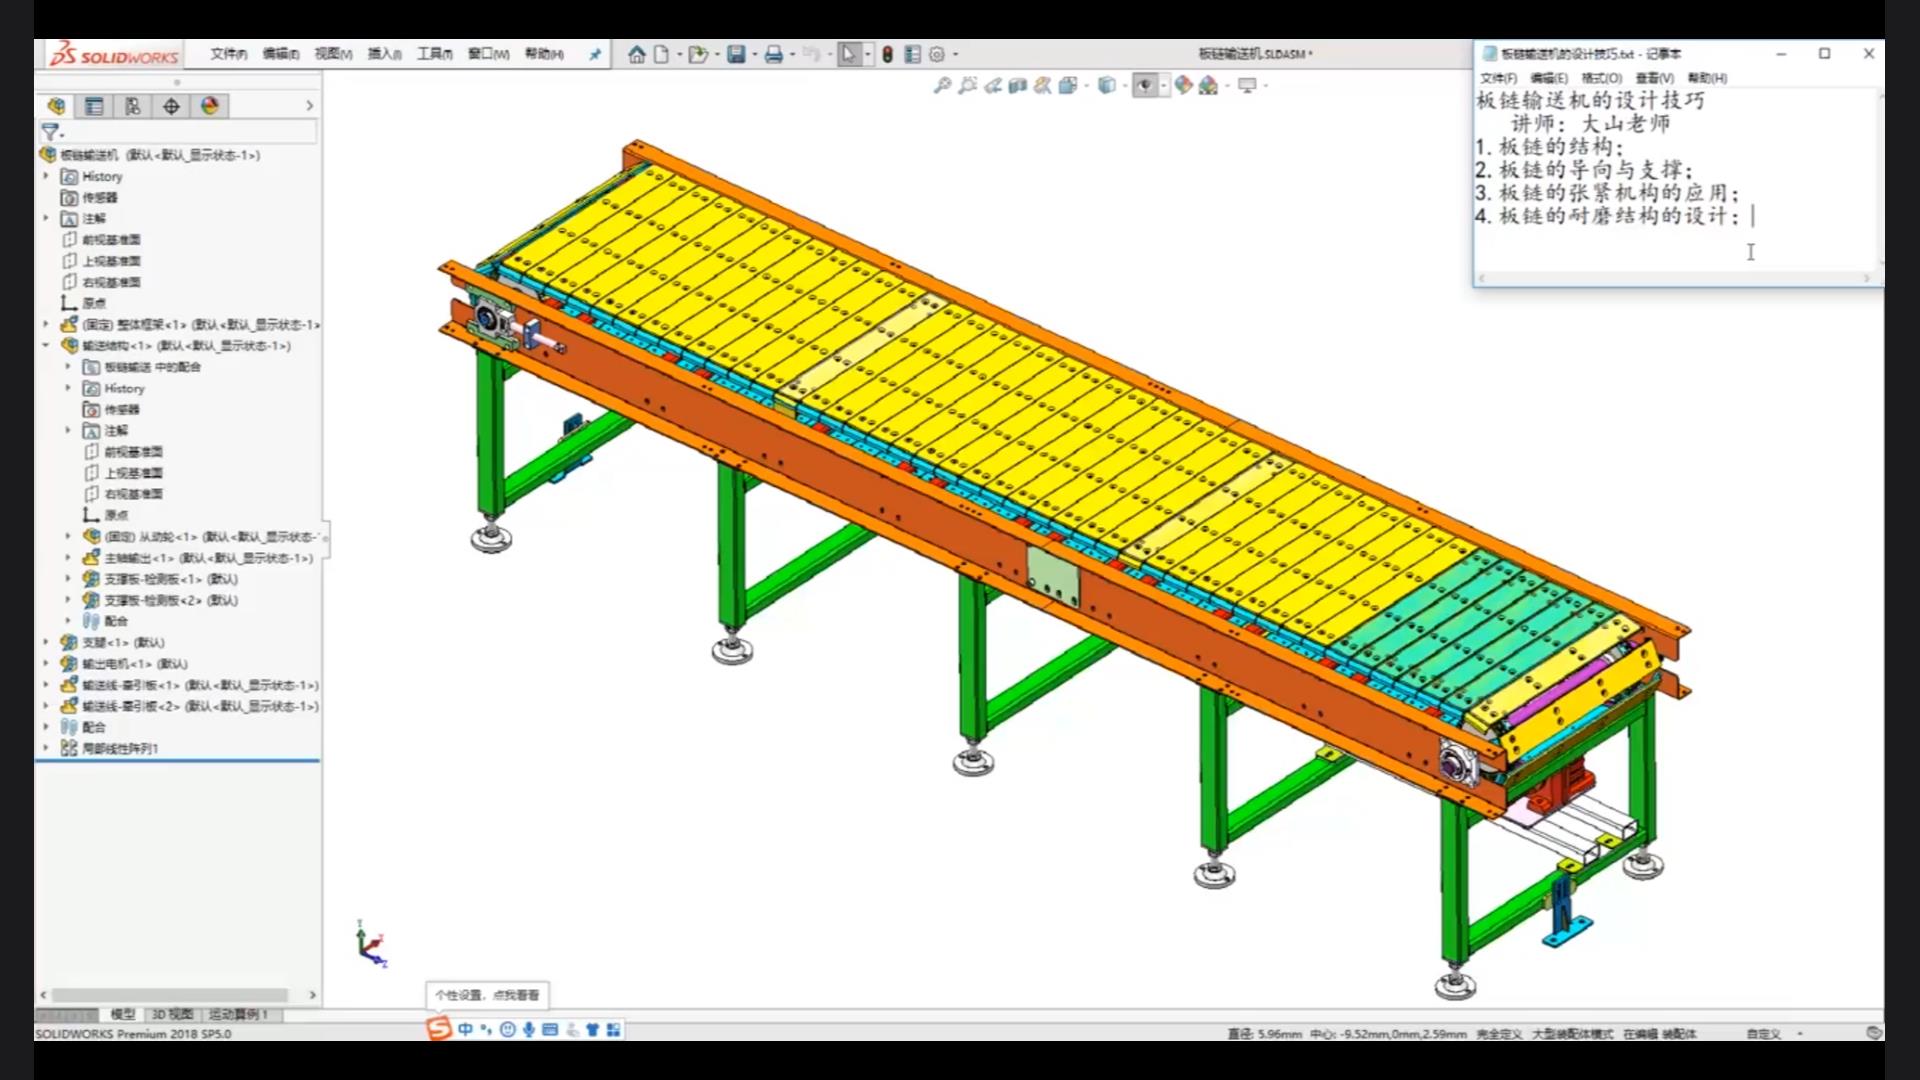The image size is (1920, 1080).
Task: Click the Undo arrow icon
Action: pos(811,54)
